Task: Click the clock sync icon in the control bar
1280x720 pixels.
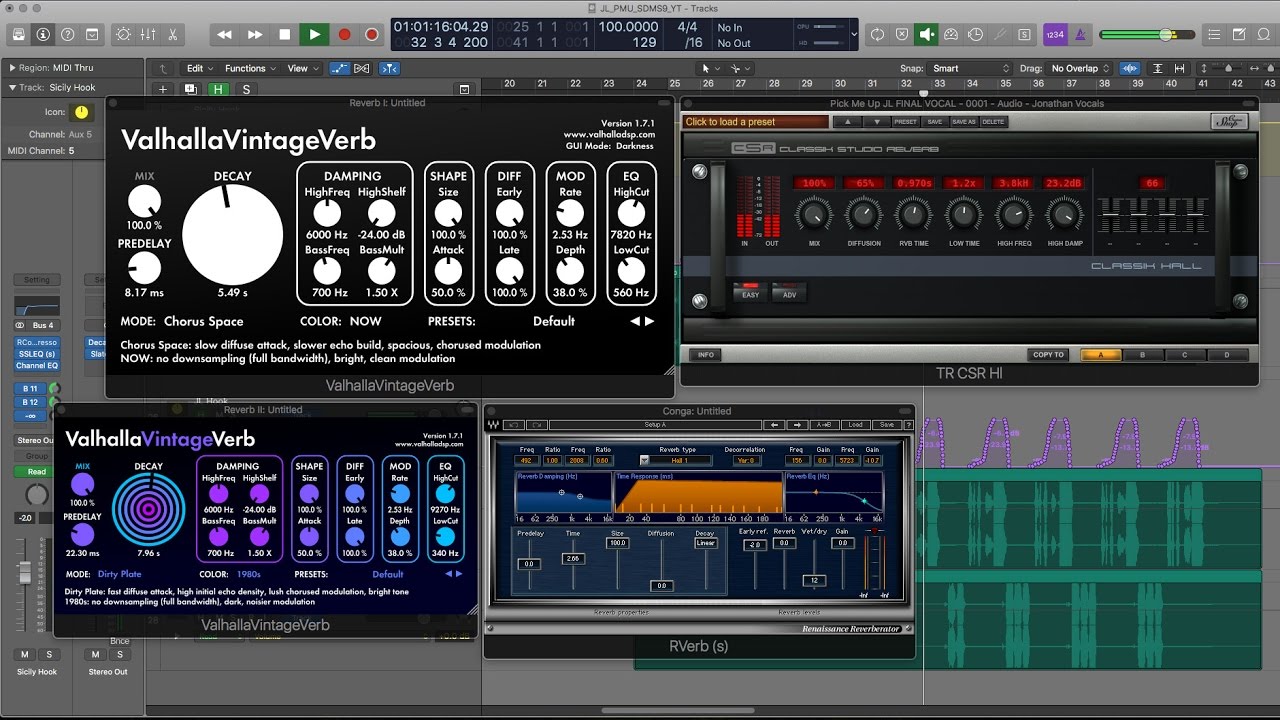Action: 975,34
